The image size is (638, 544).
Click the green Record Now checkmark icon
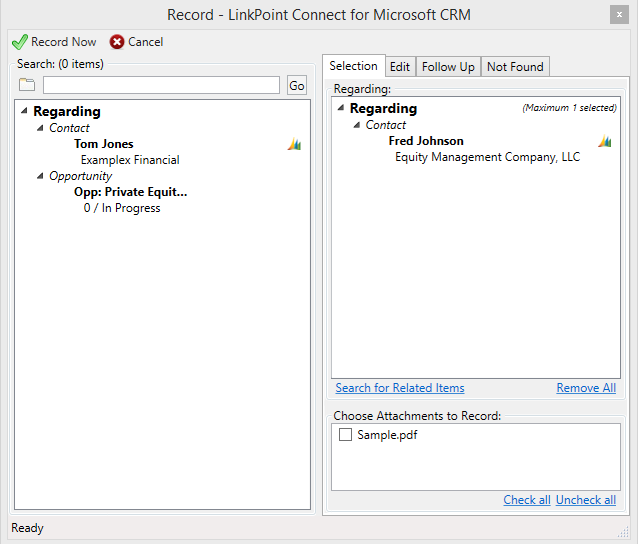(x=20, y=42)
